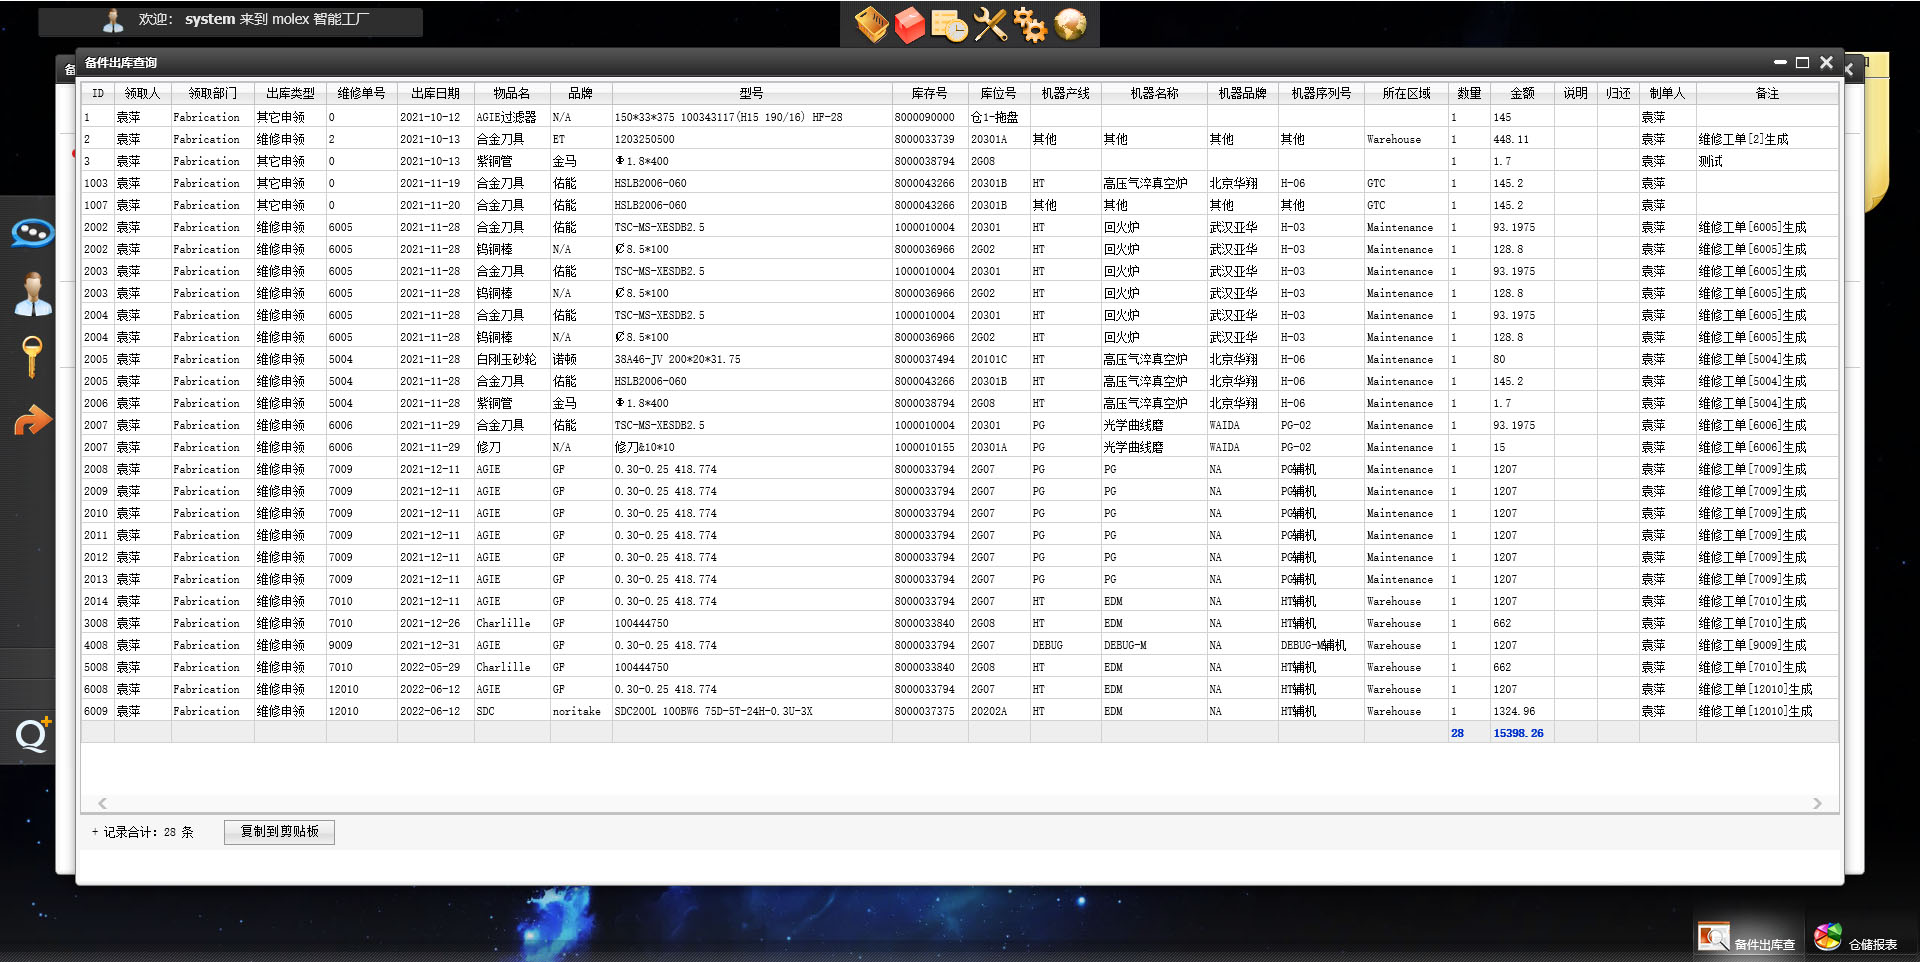Click the user profile person icon

[x=32, y=295]
